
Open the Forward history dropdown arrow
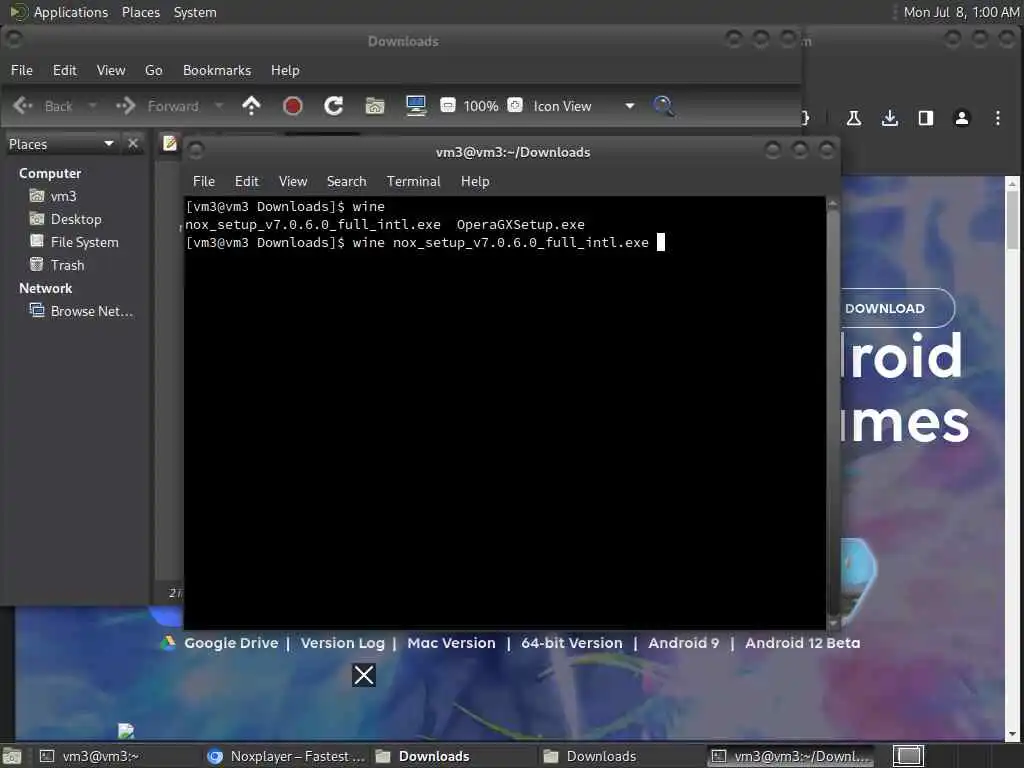point(219,106)
